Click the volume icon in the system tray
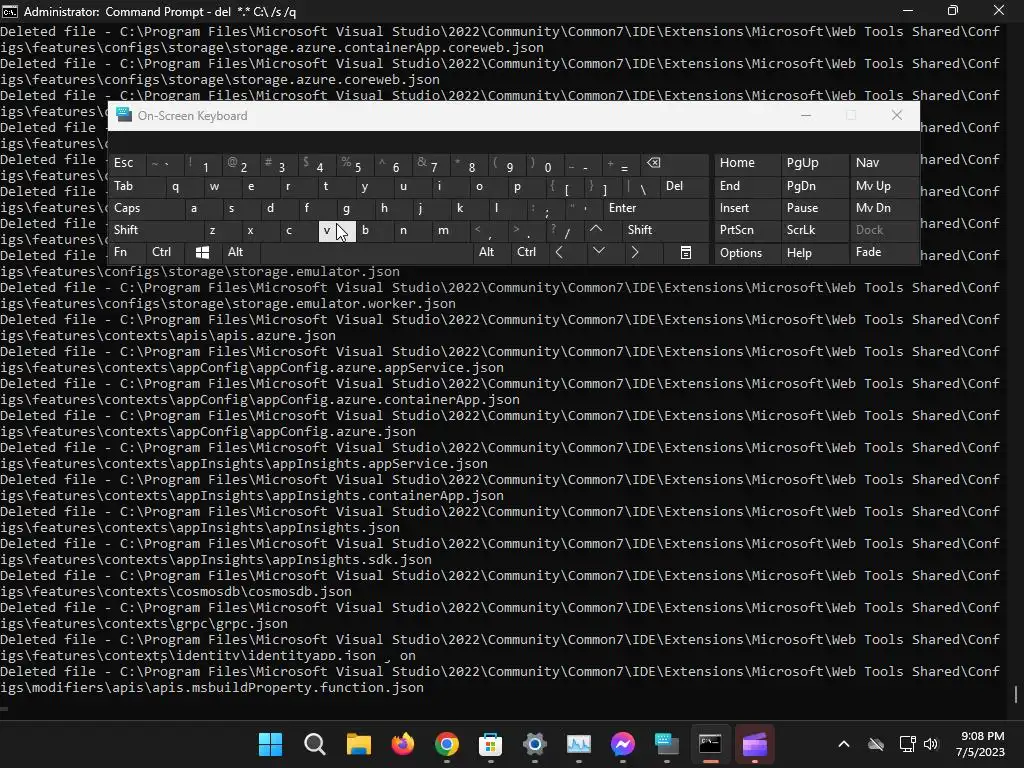 [x=931, y=744]
